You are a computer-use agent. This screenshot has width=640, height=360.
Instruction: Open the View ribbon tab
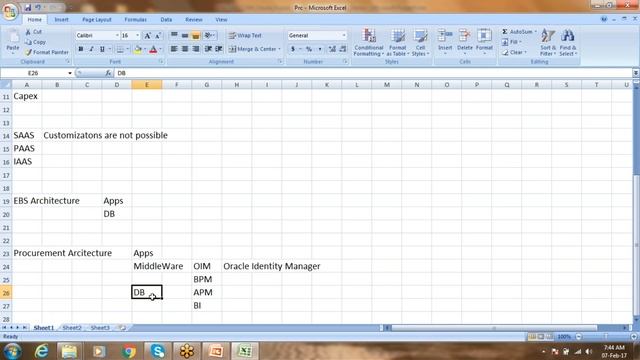221,20
